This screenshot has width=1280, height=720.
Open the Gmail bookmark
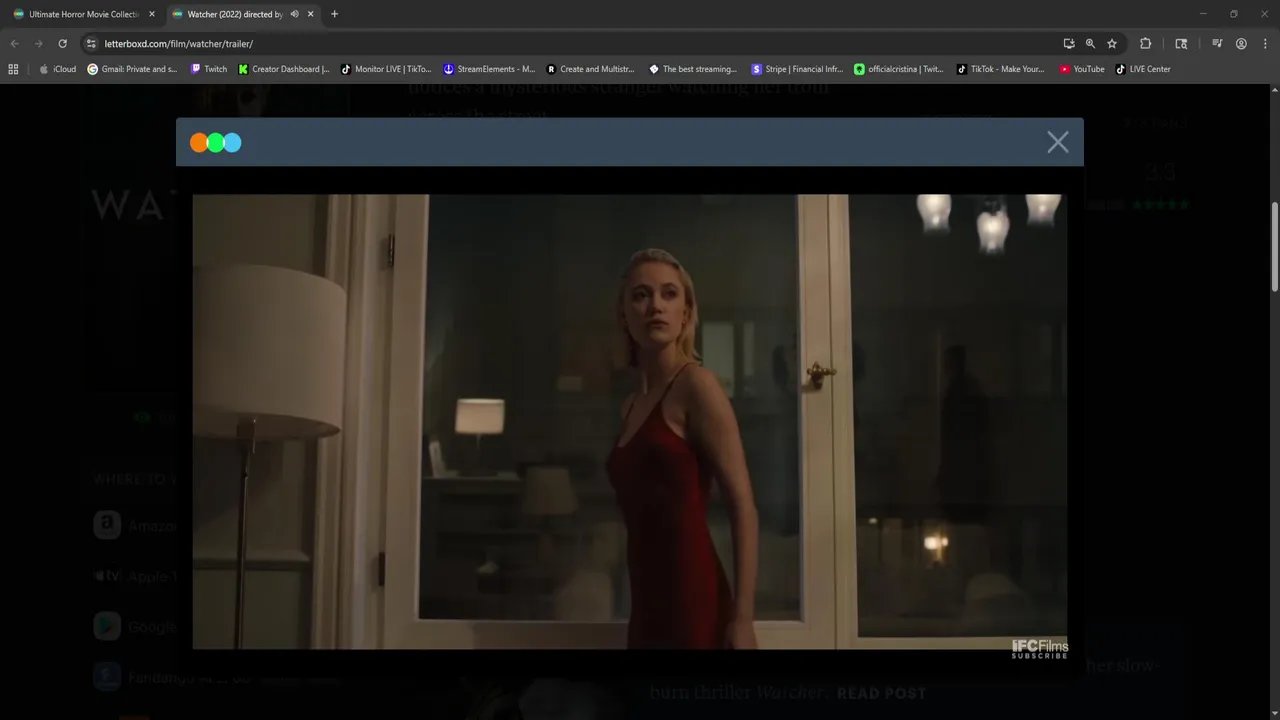[132, 69]
